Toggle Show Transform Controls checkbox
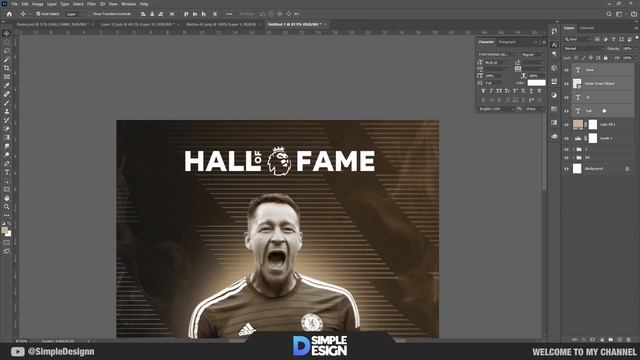Screen dimensions: 640x360 click(x=91, y=14)
